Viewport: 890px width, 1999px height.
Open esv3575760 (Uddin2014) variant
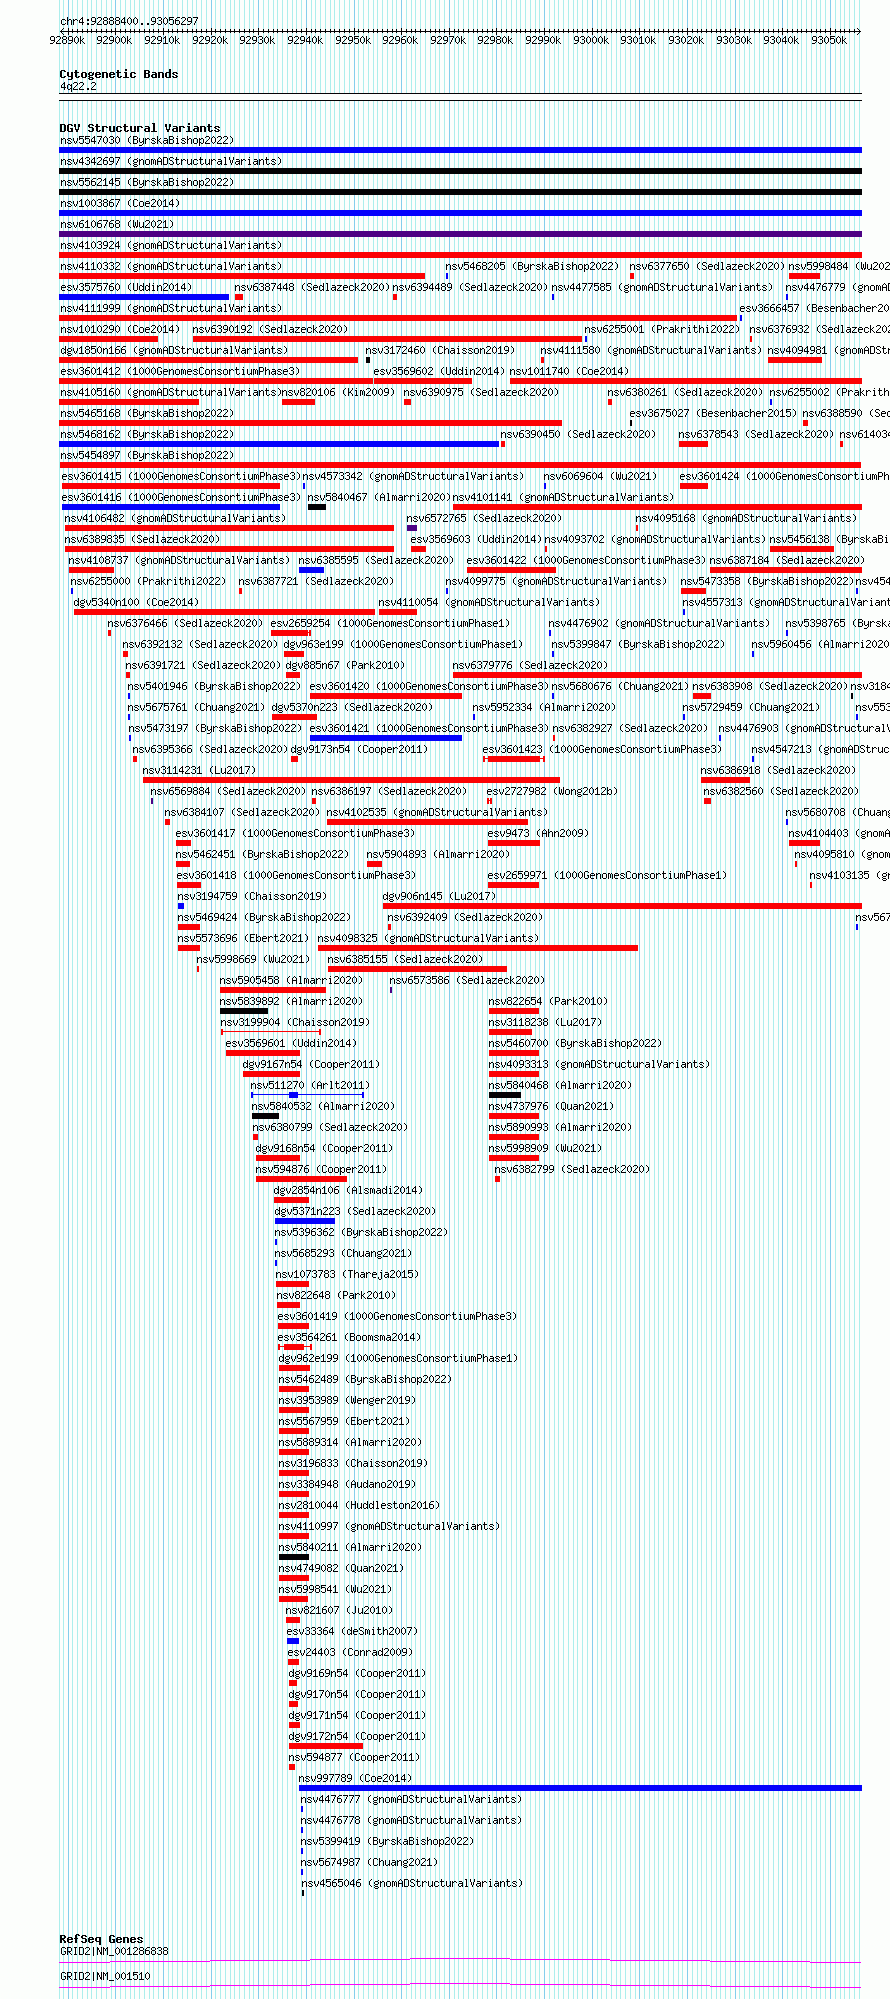click(x=125, y=287)
